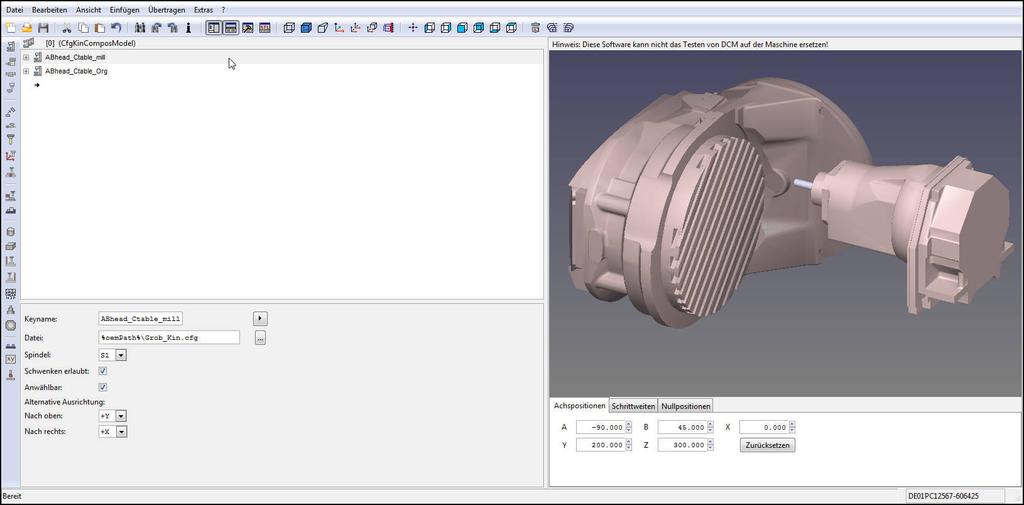Click the 'Bereit' status bar text
Screen dimensions: 1024x505
(12, 497)
